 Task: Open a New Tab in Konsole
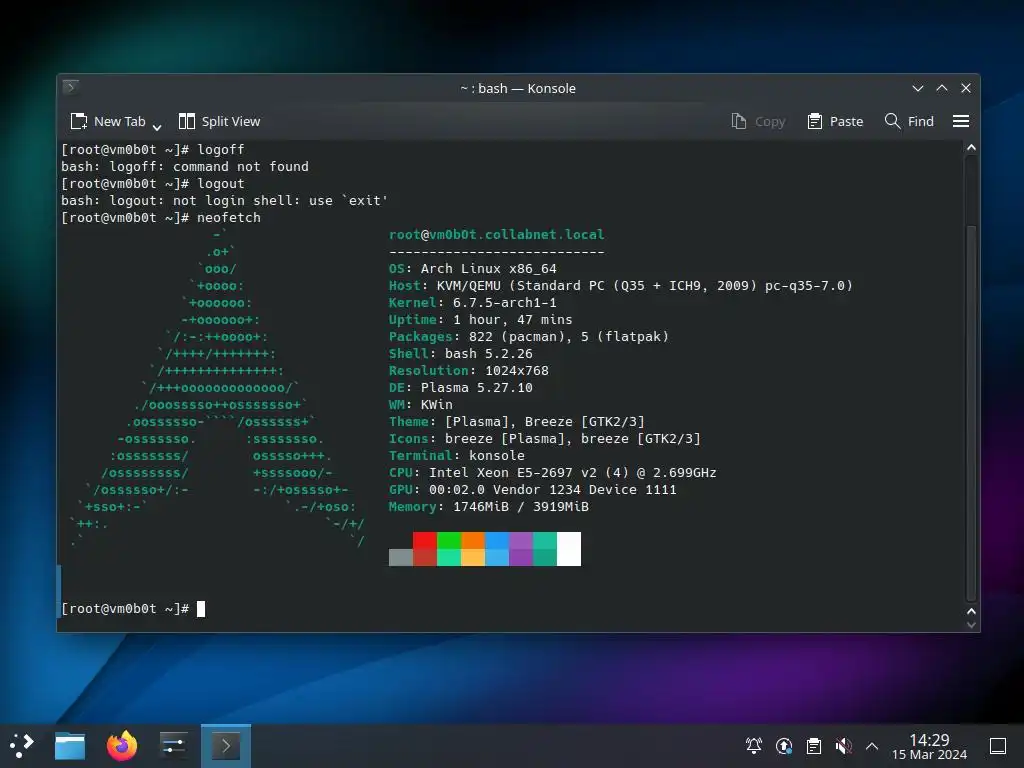[108, 121]
